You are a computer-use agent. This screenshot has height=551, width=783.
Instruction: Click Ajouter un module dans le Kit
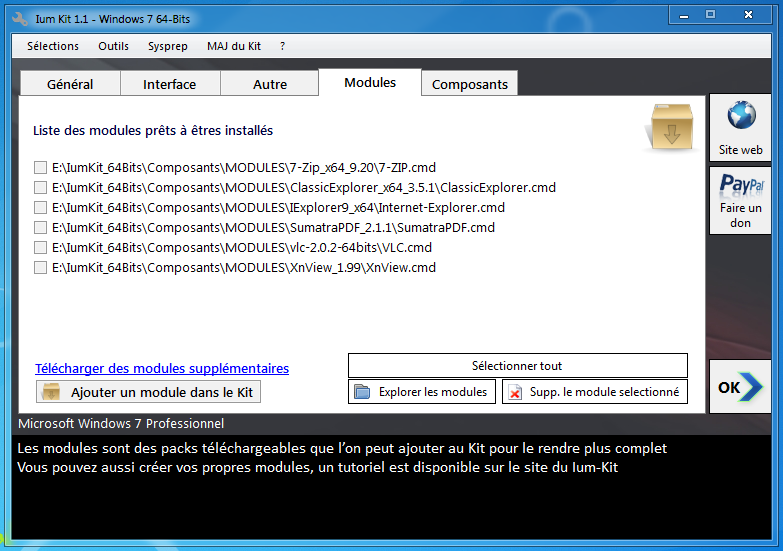(x=148, y=392)
